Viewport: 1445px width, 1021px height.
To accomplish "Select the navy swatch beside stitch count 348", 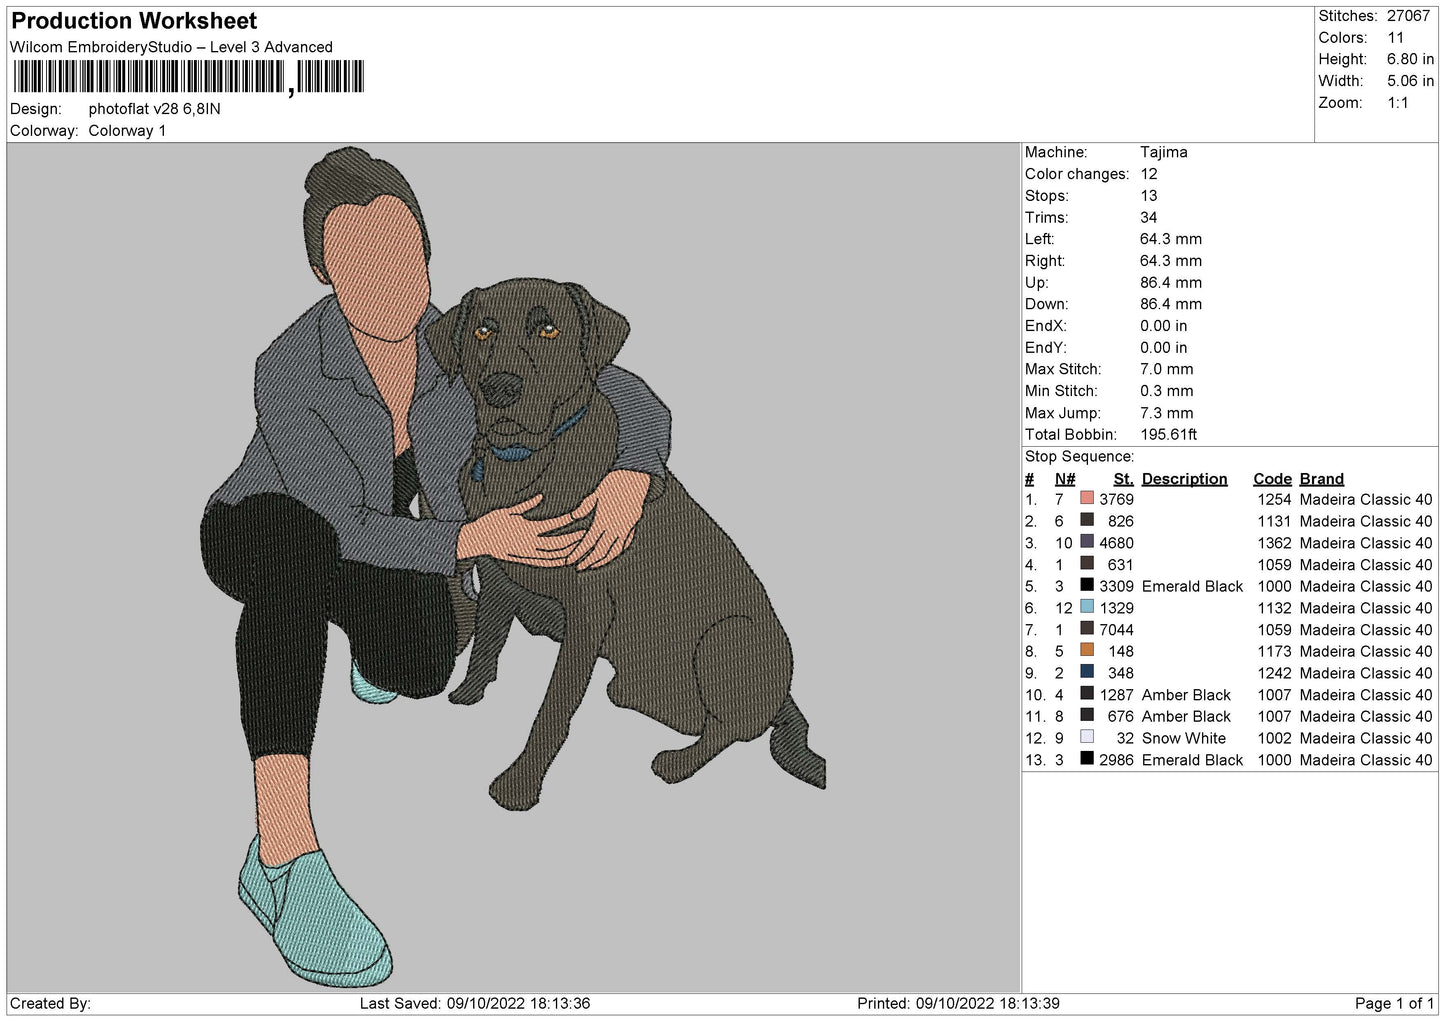I will coord(1087,672).
